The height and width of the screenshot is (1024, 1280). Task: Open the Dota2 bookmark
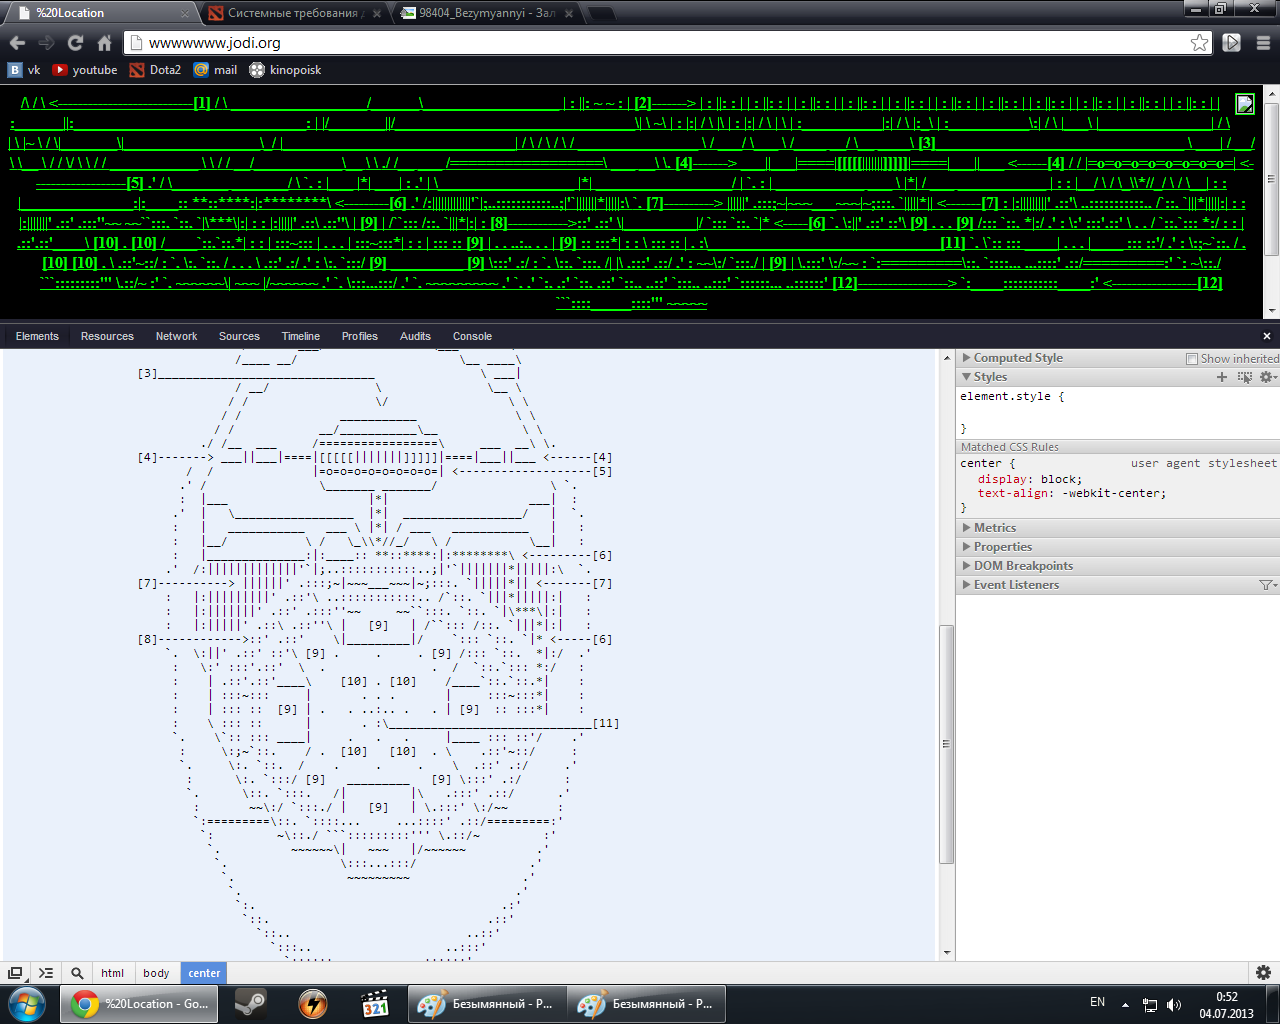155,70
